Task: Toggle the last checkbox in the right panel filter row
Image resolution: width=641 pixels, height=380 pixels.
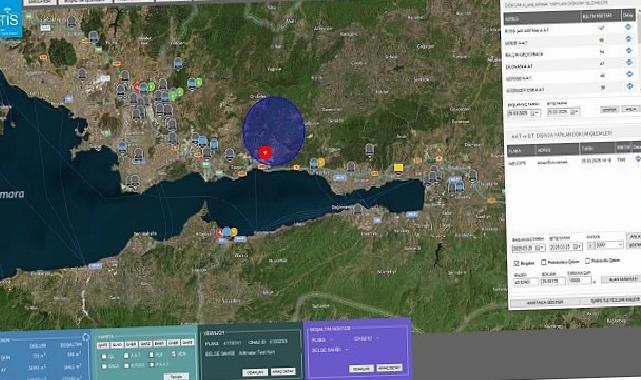Action: (x=587, y=260)
